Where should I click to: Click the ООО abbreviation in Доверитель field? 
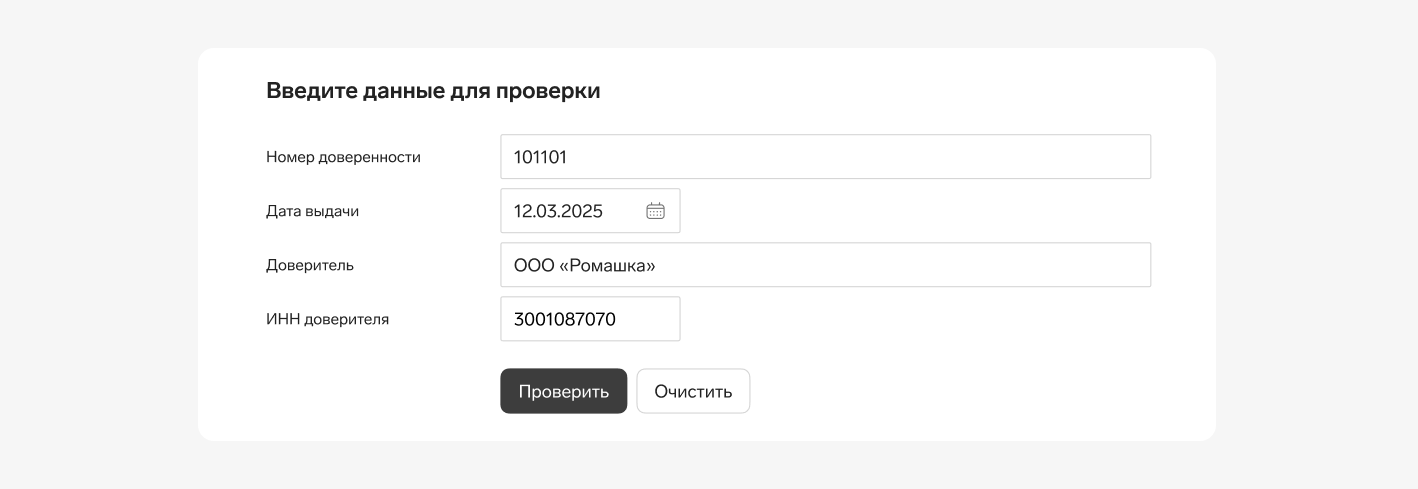(533, 265)
